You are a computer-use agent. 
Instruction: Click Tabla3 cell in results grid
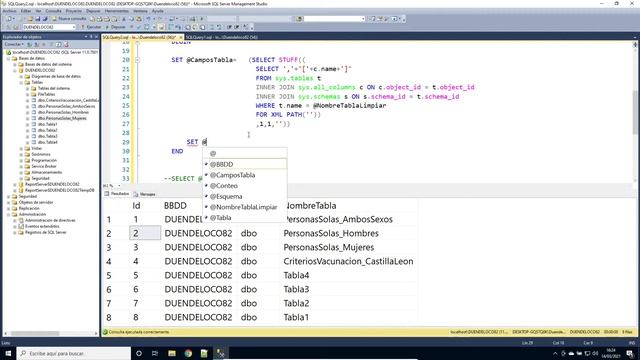[296, 289]
